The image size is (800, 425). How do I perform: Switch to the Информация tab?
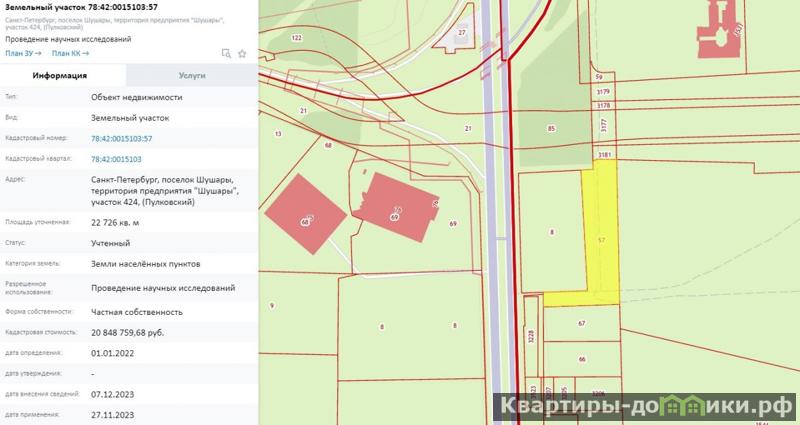point(59,75)
